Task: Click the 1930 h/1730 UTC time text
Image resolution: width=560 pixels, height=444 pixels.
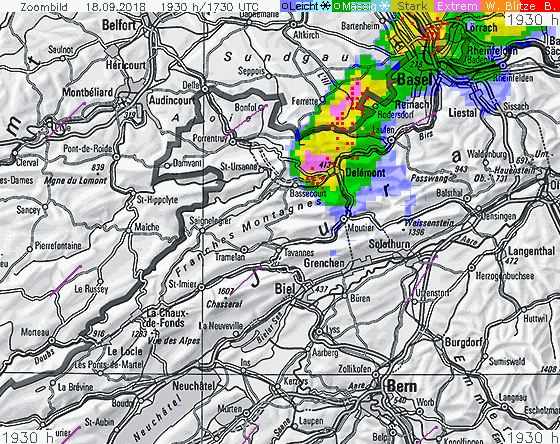Action: [x=209, y=7]
